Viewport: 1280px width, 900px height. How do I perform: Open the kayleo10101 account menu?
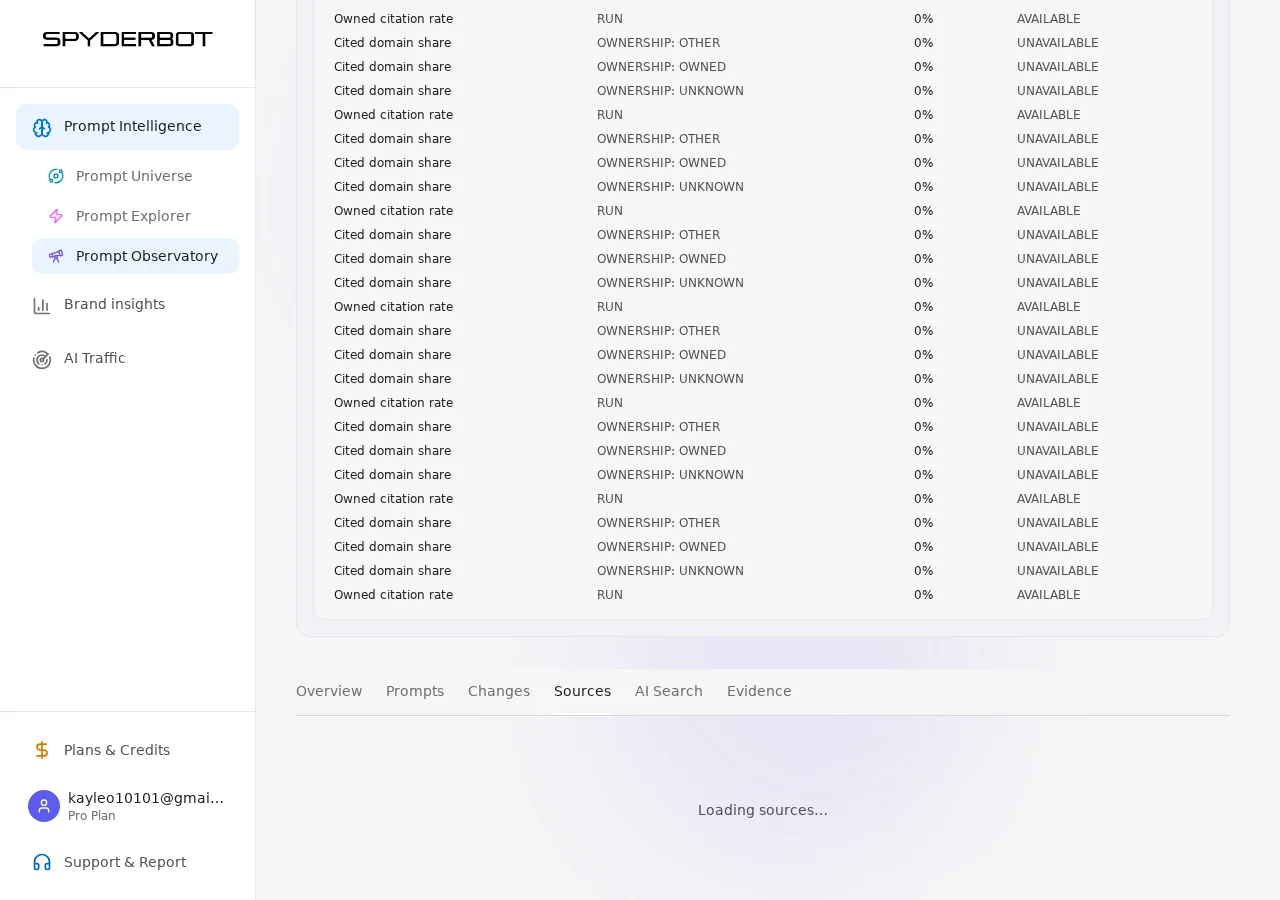click(127, 806)
